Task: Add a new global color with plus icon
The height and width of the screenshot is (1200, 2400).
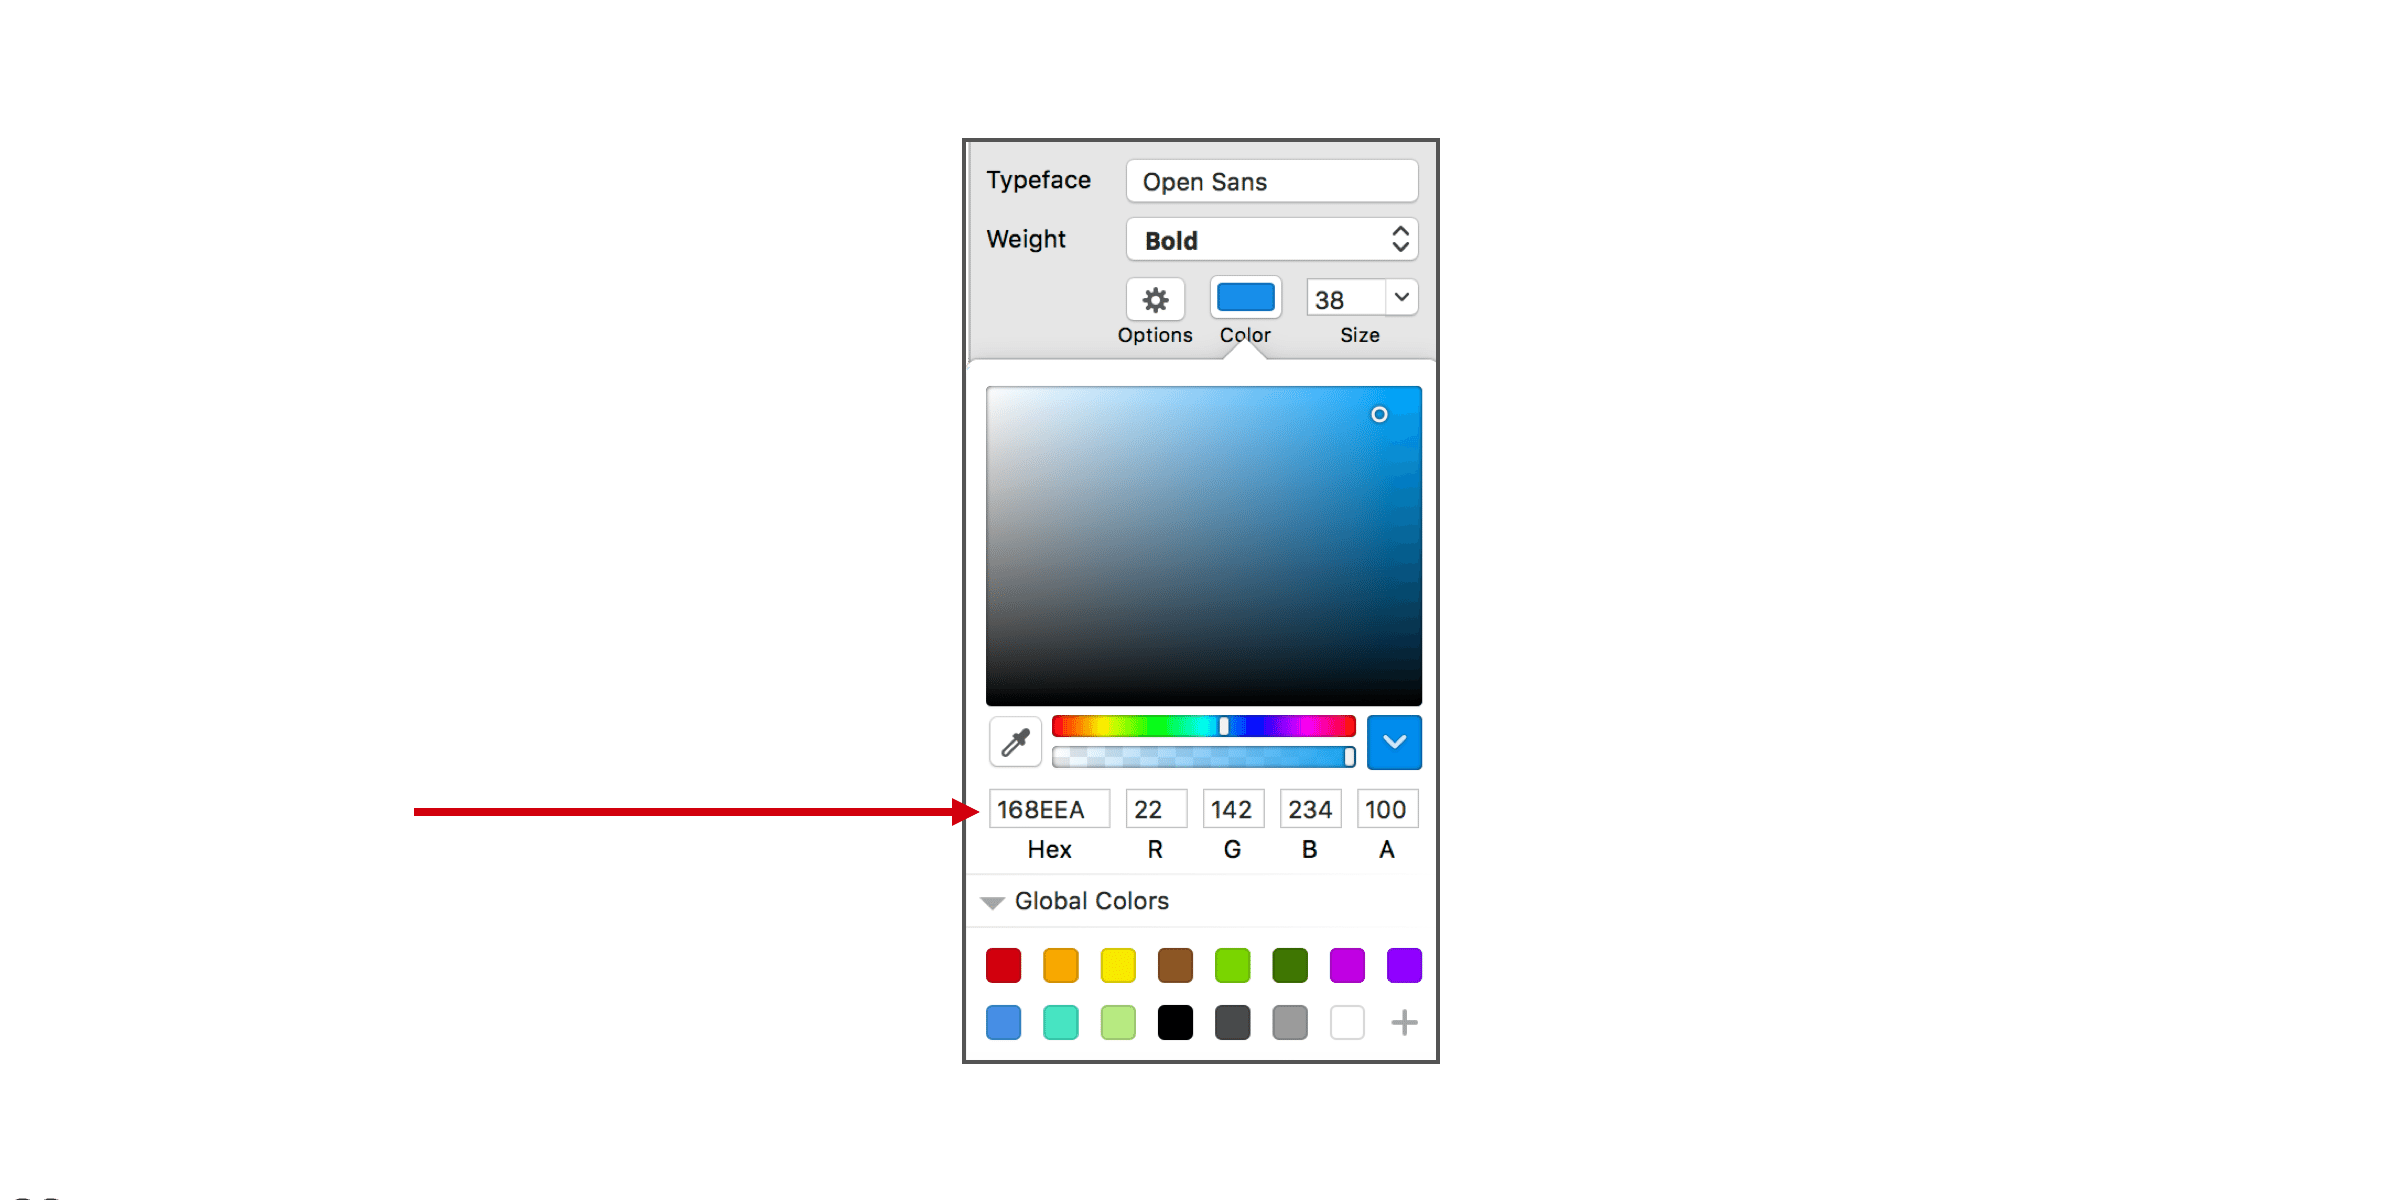Action: coord(1404,1023)
